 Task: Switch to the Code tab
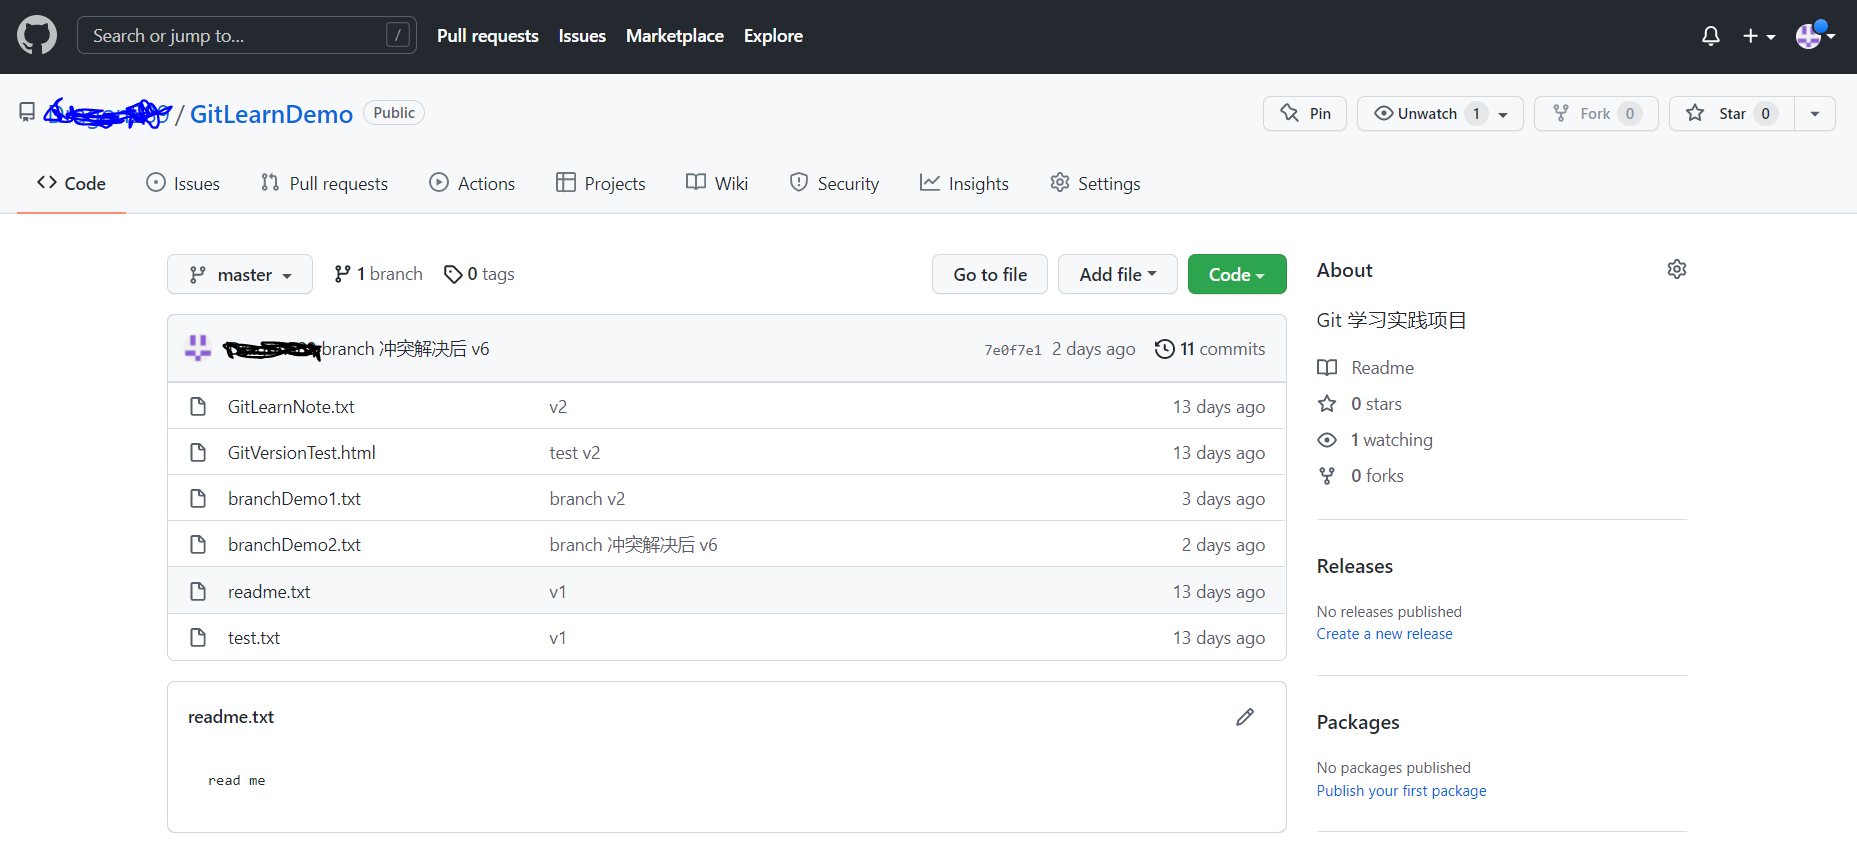pyautogui.click(x=71, y=183)
